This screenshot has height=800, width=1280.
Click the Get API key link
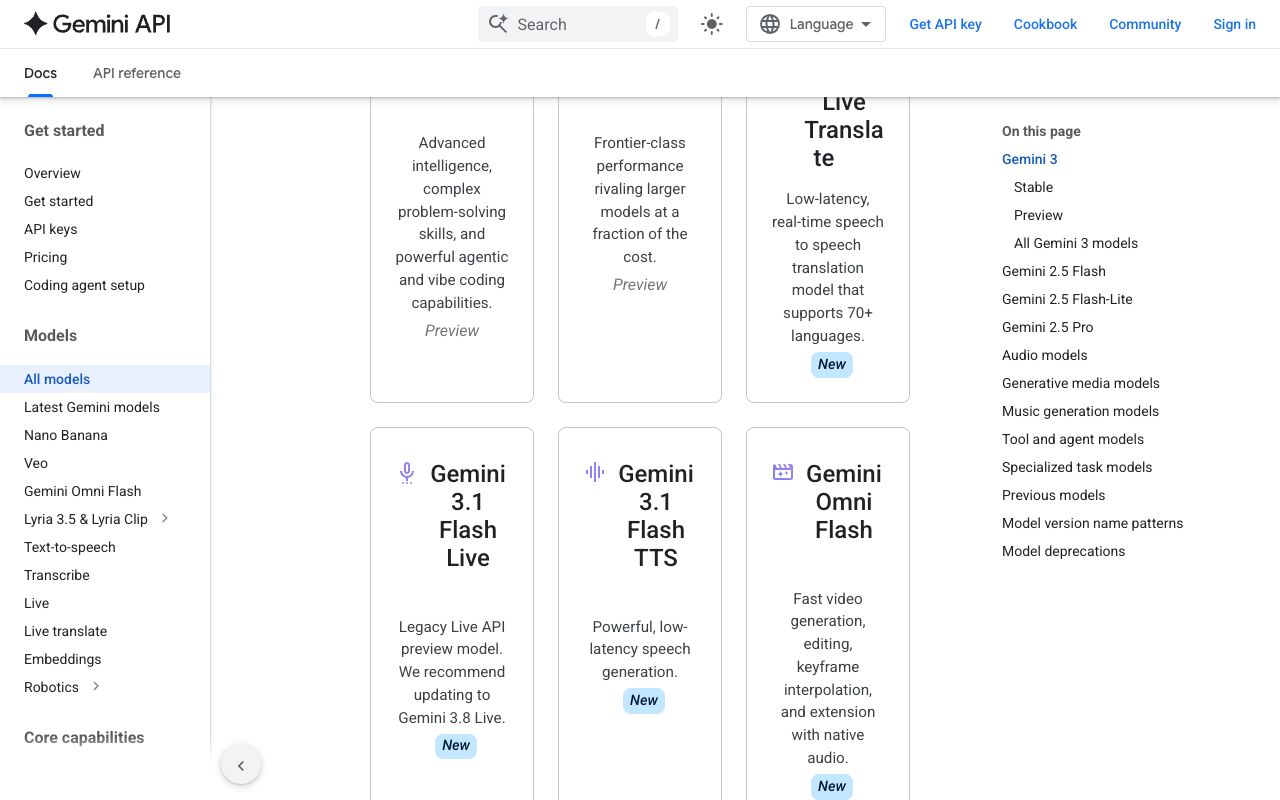[945, 24]
